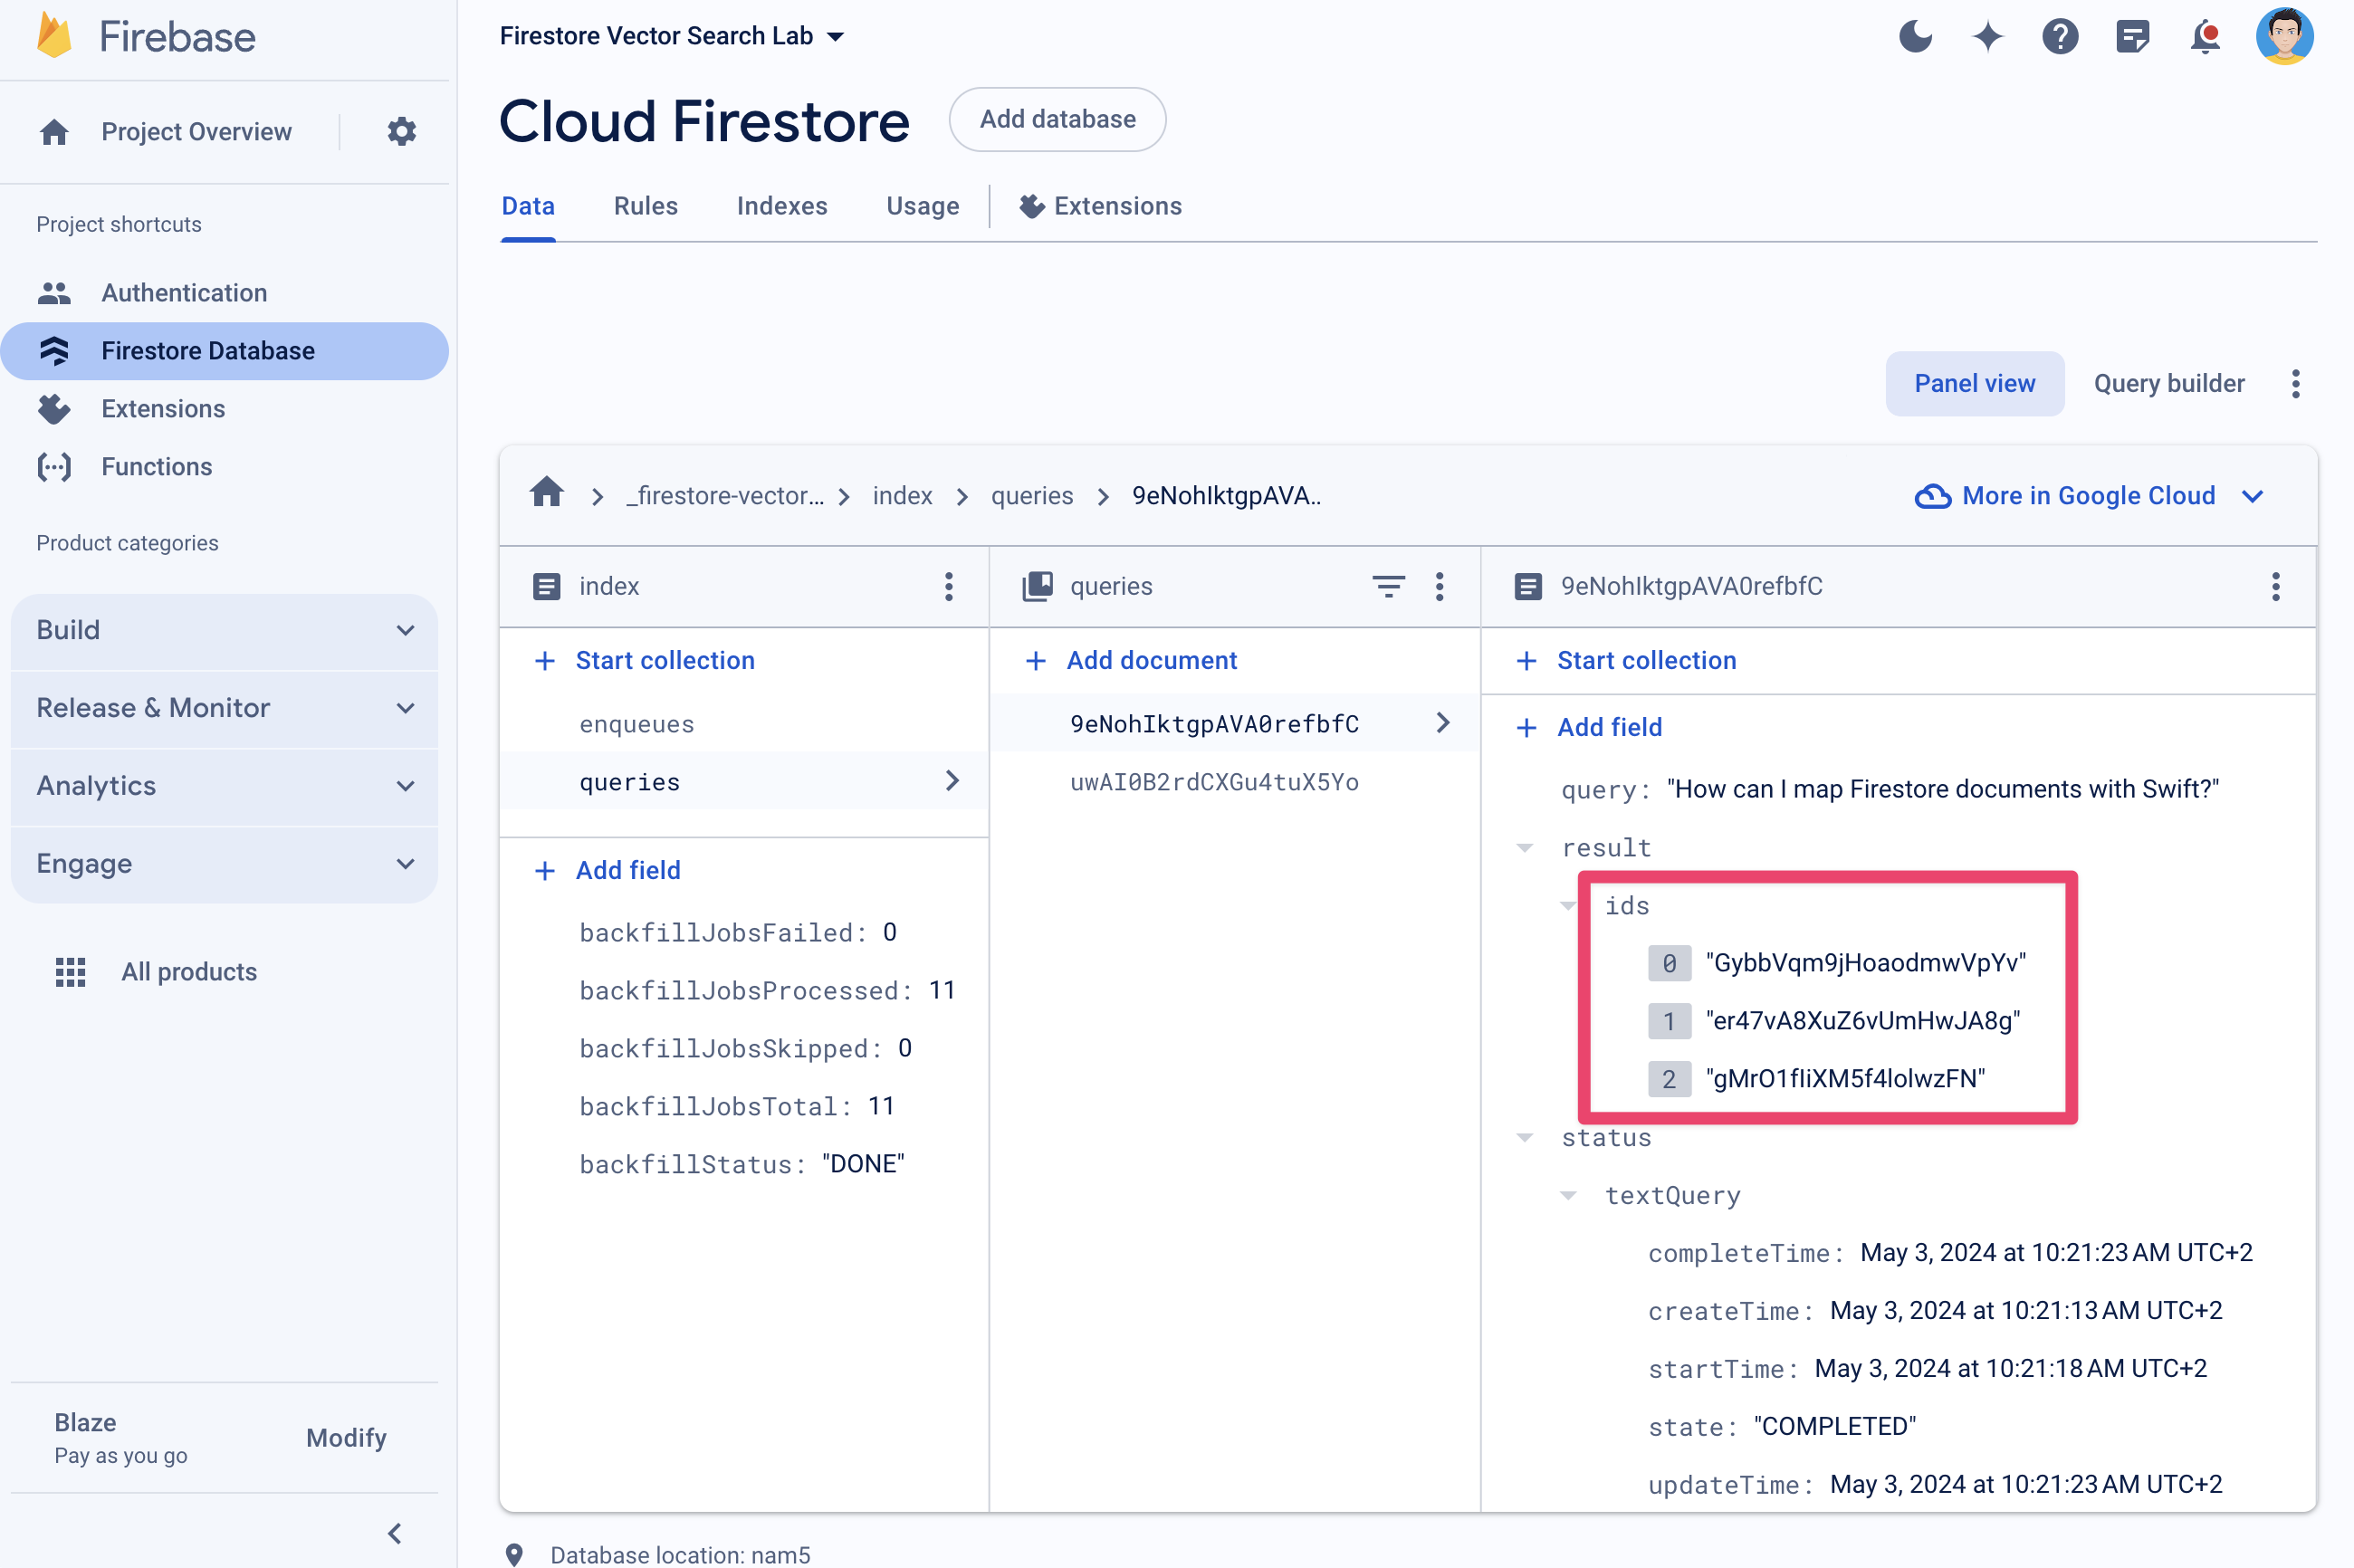2354x1568 pixels.
Task: Click Add database button
Action: (1056, 119)
